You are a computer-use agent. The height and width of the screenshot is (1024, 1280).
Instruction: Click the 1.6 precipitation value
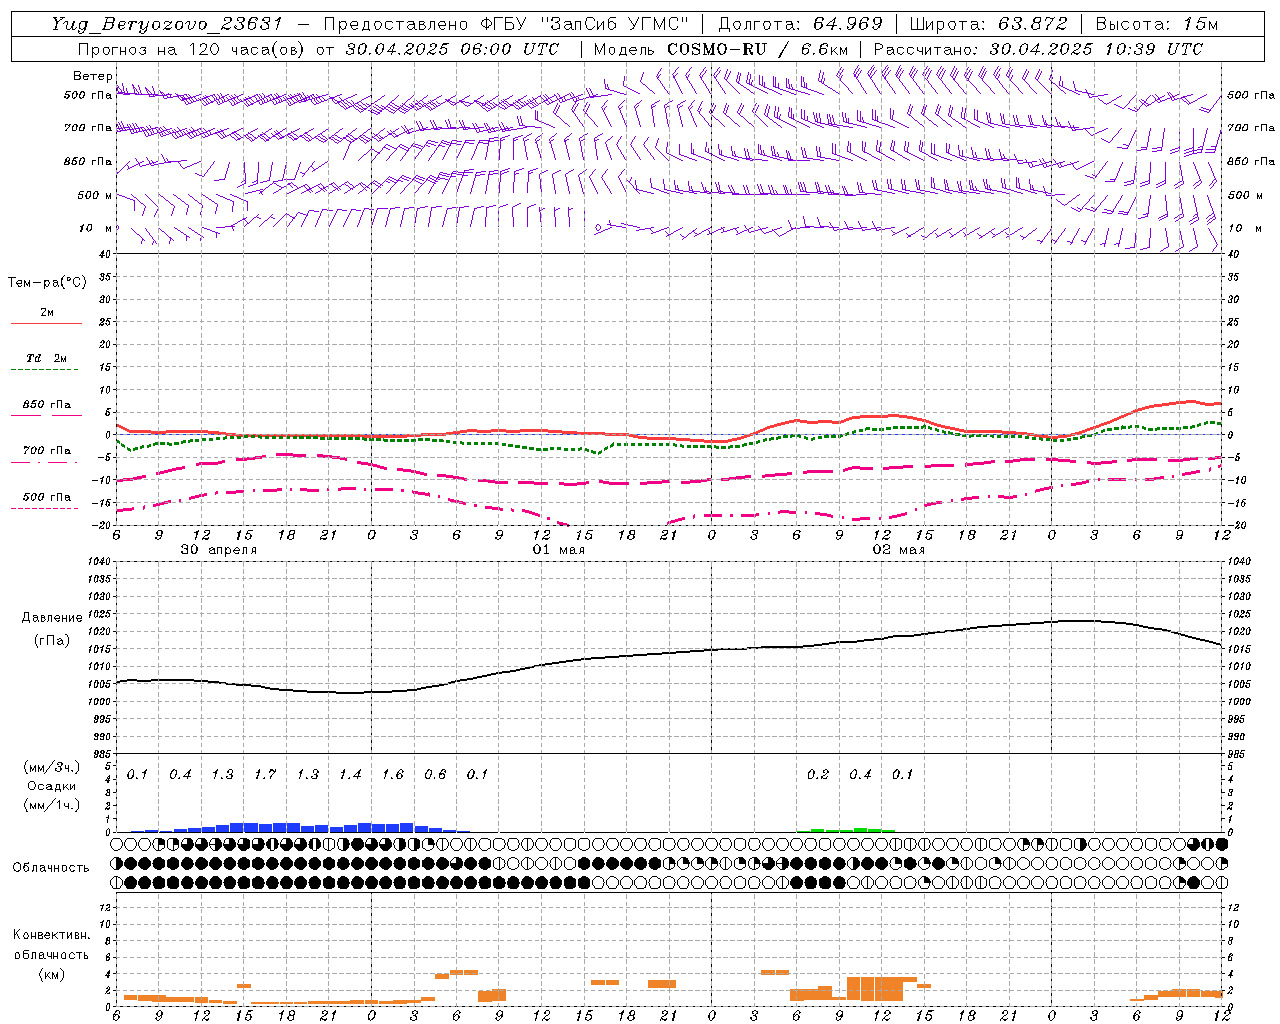(x=393, y=774)
